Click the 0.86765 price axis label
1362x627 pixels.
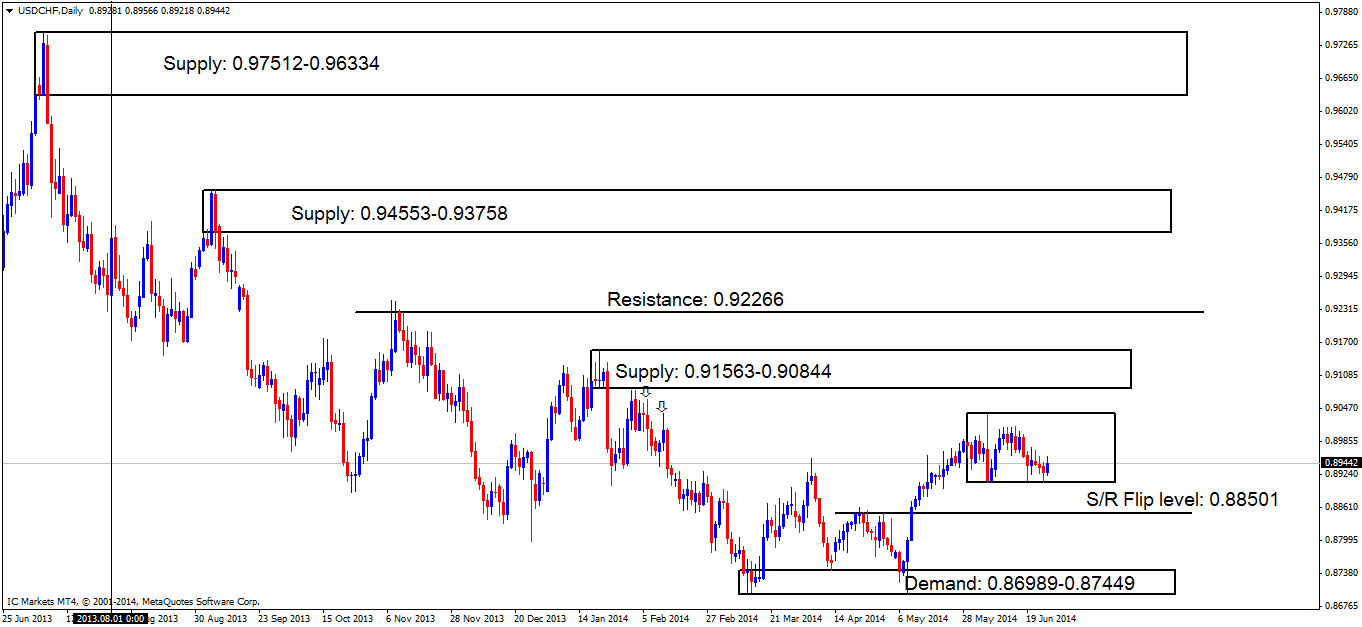[x=1341, y=606]
